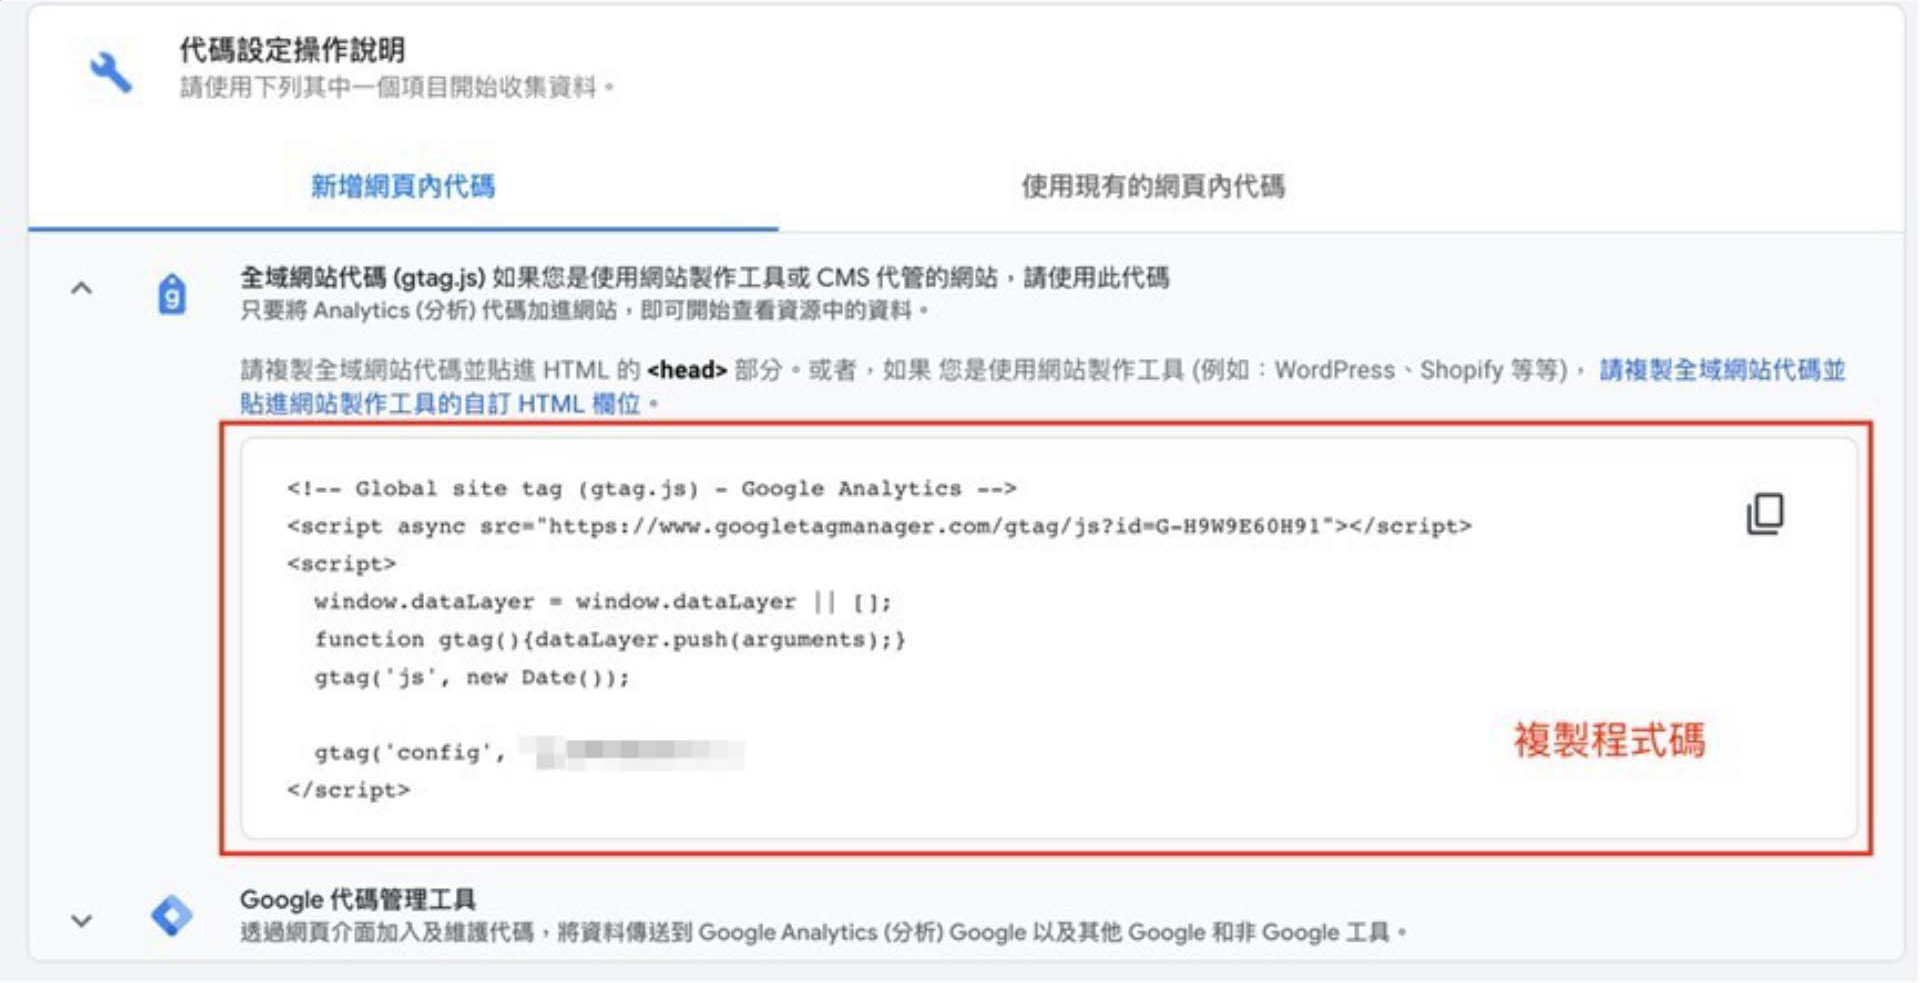
Task: Switch to the 新增網頁內代碼 tab
Action: point(403,186)
